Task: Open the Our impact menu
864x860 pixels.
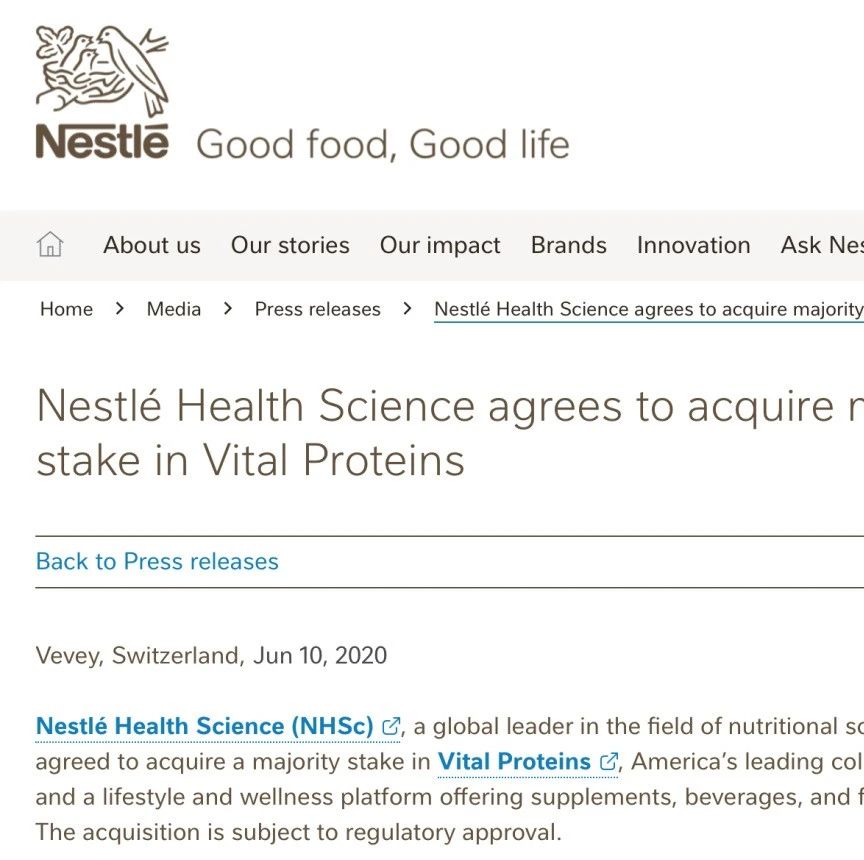Action: (x=440, y=245)
